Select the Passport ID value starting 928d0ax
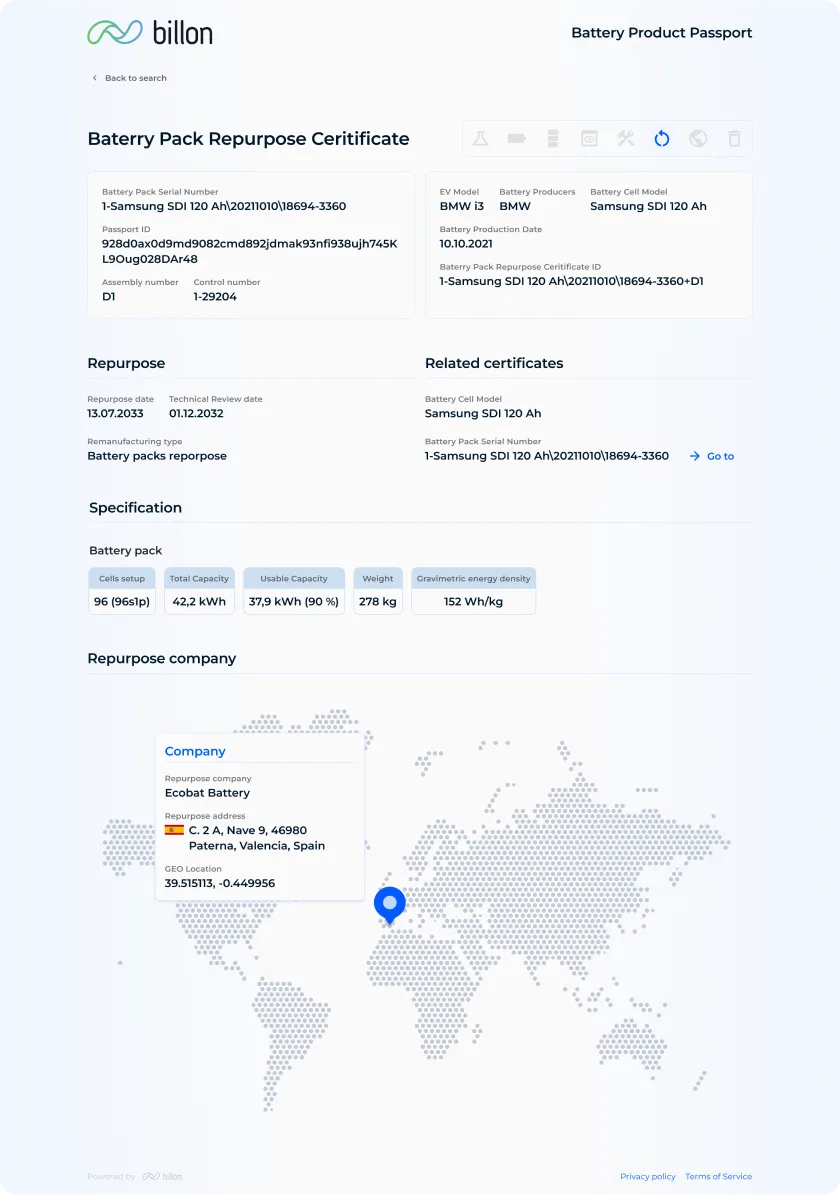This screenshot has width=840, height=1195. (x=250, y=251)
